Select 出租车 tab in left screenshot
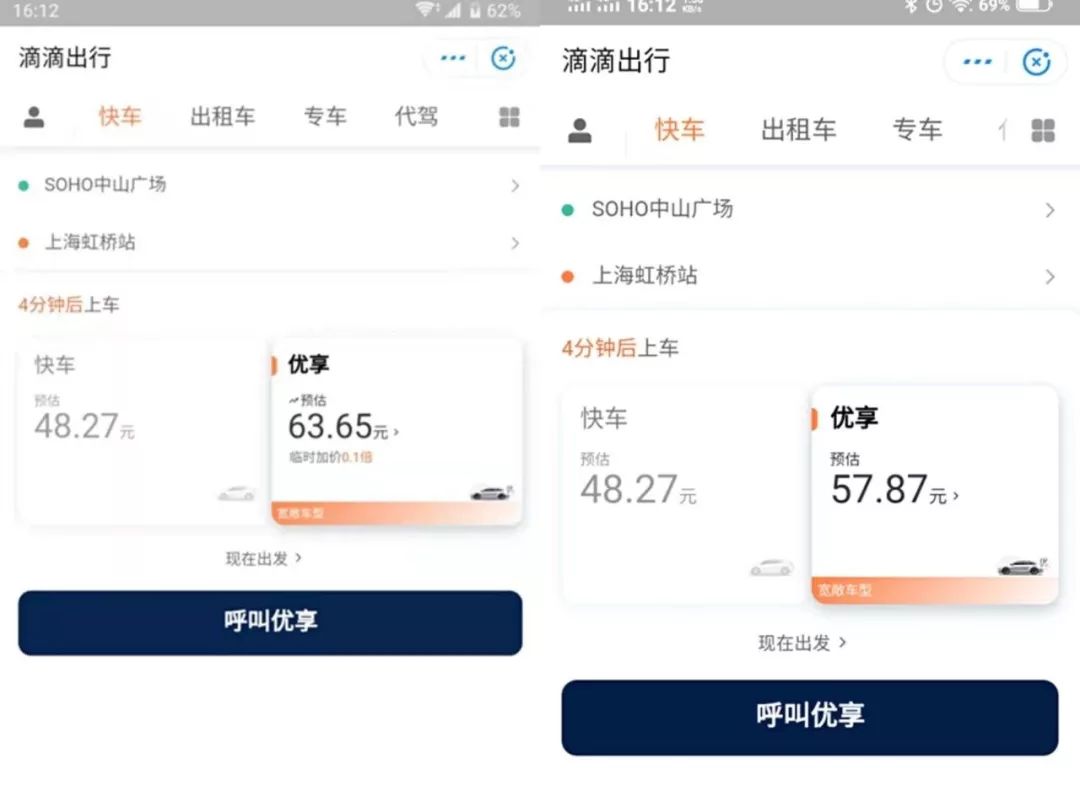Image resolution: width=1080 pixels, height=791 pixels. 222,116
